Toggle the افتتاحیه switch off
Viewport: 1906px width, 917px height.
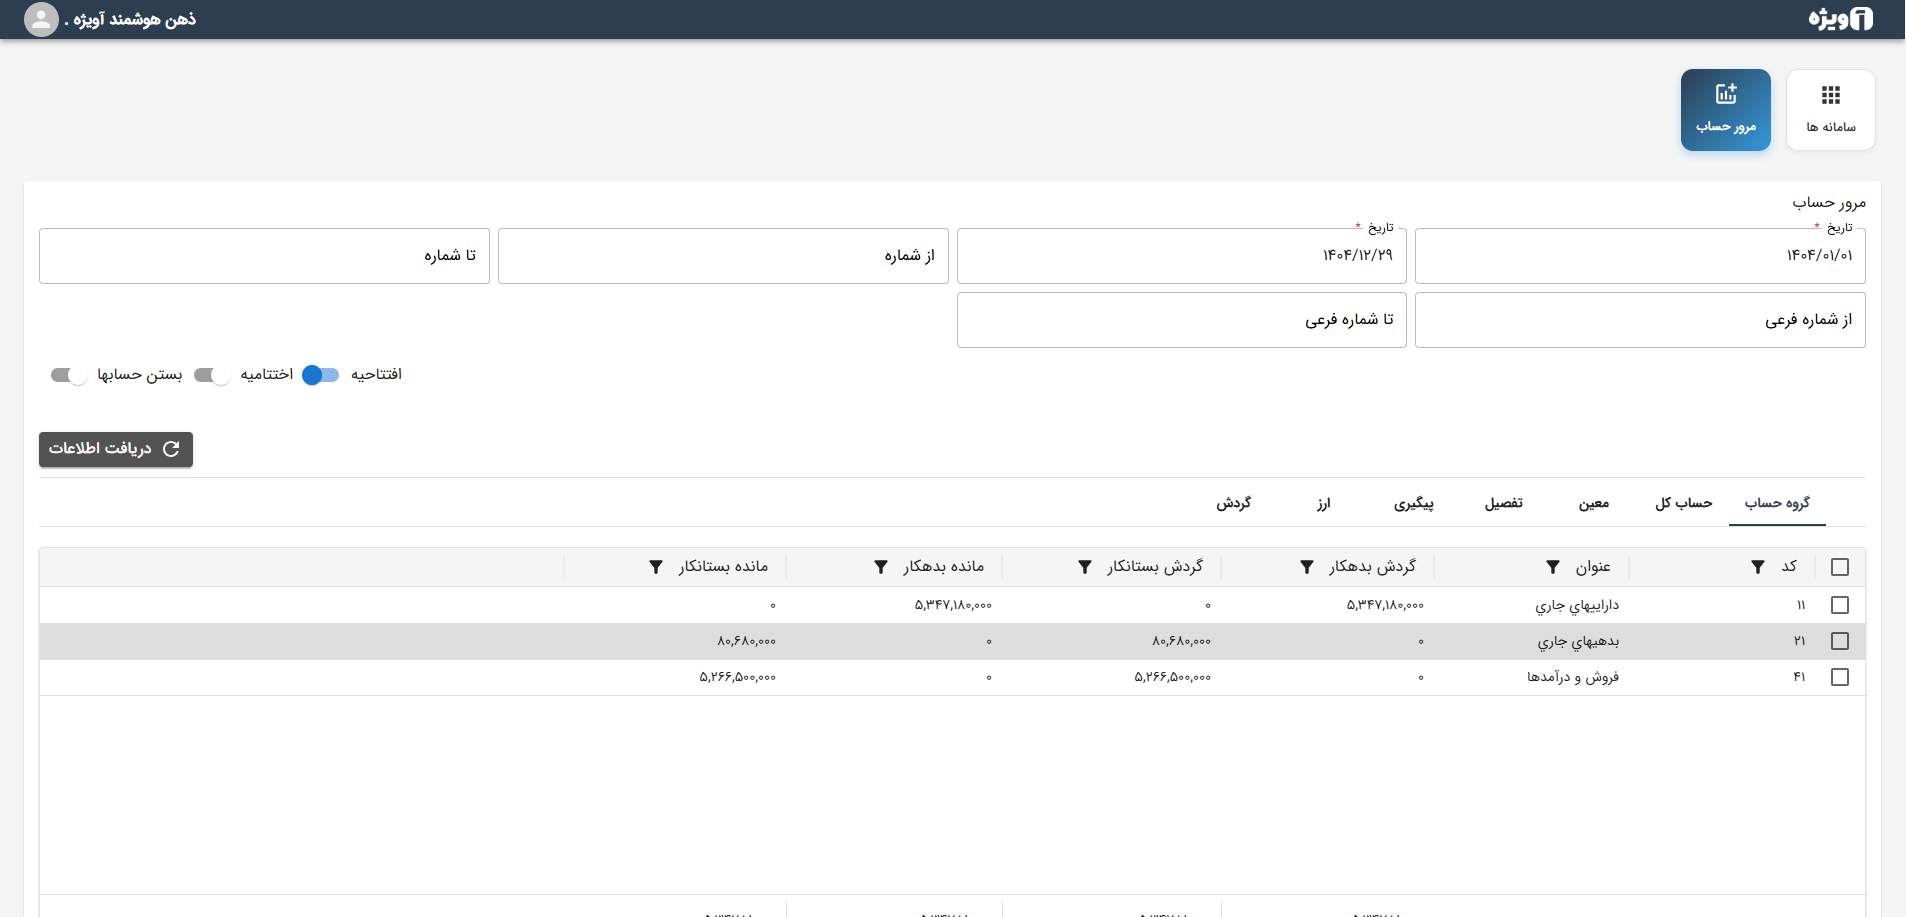coord(321,375)
